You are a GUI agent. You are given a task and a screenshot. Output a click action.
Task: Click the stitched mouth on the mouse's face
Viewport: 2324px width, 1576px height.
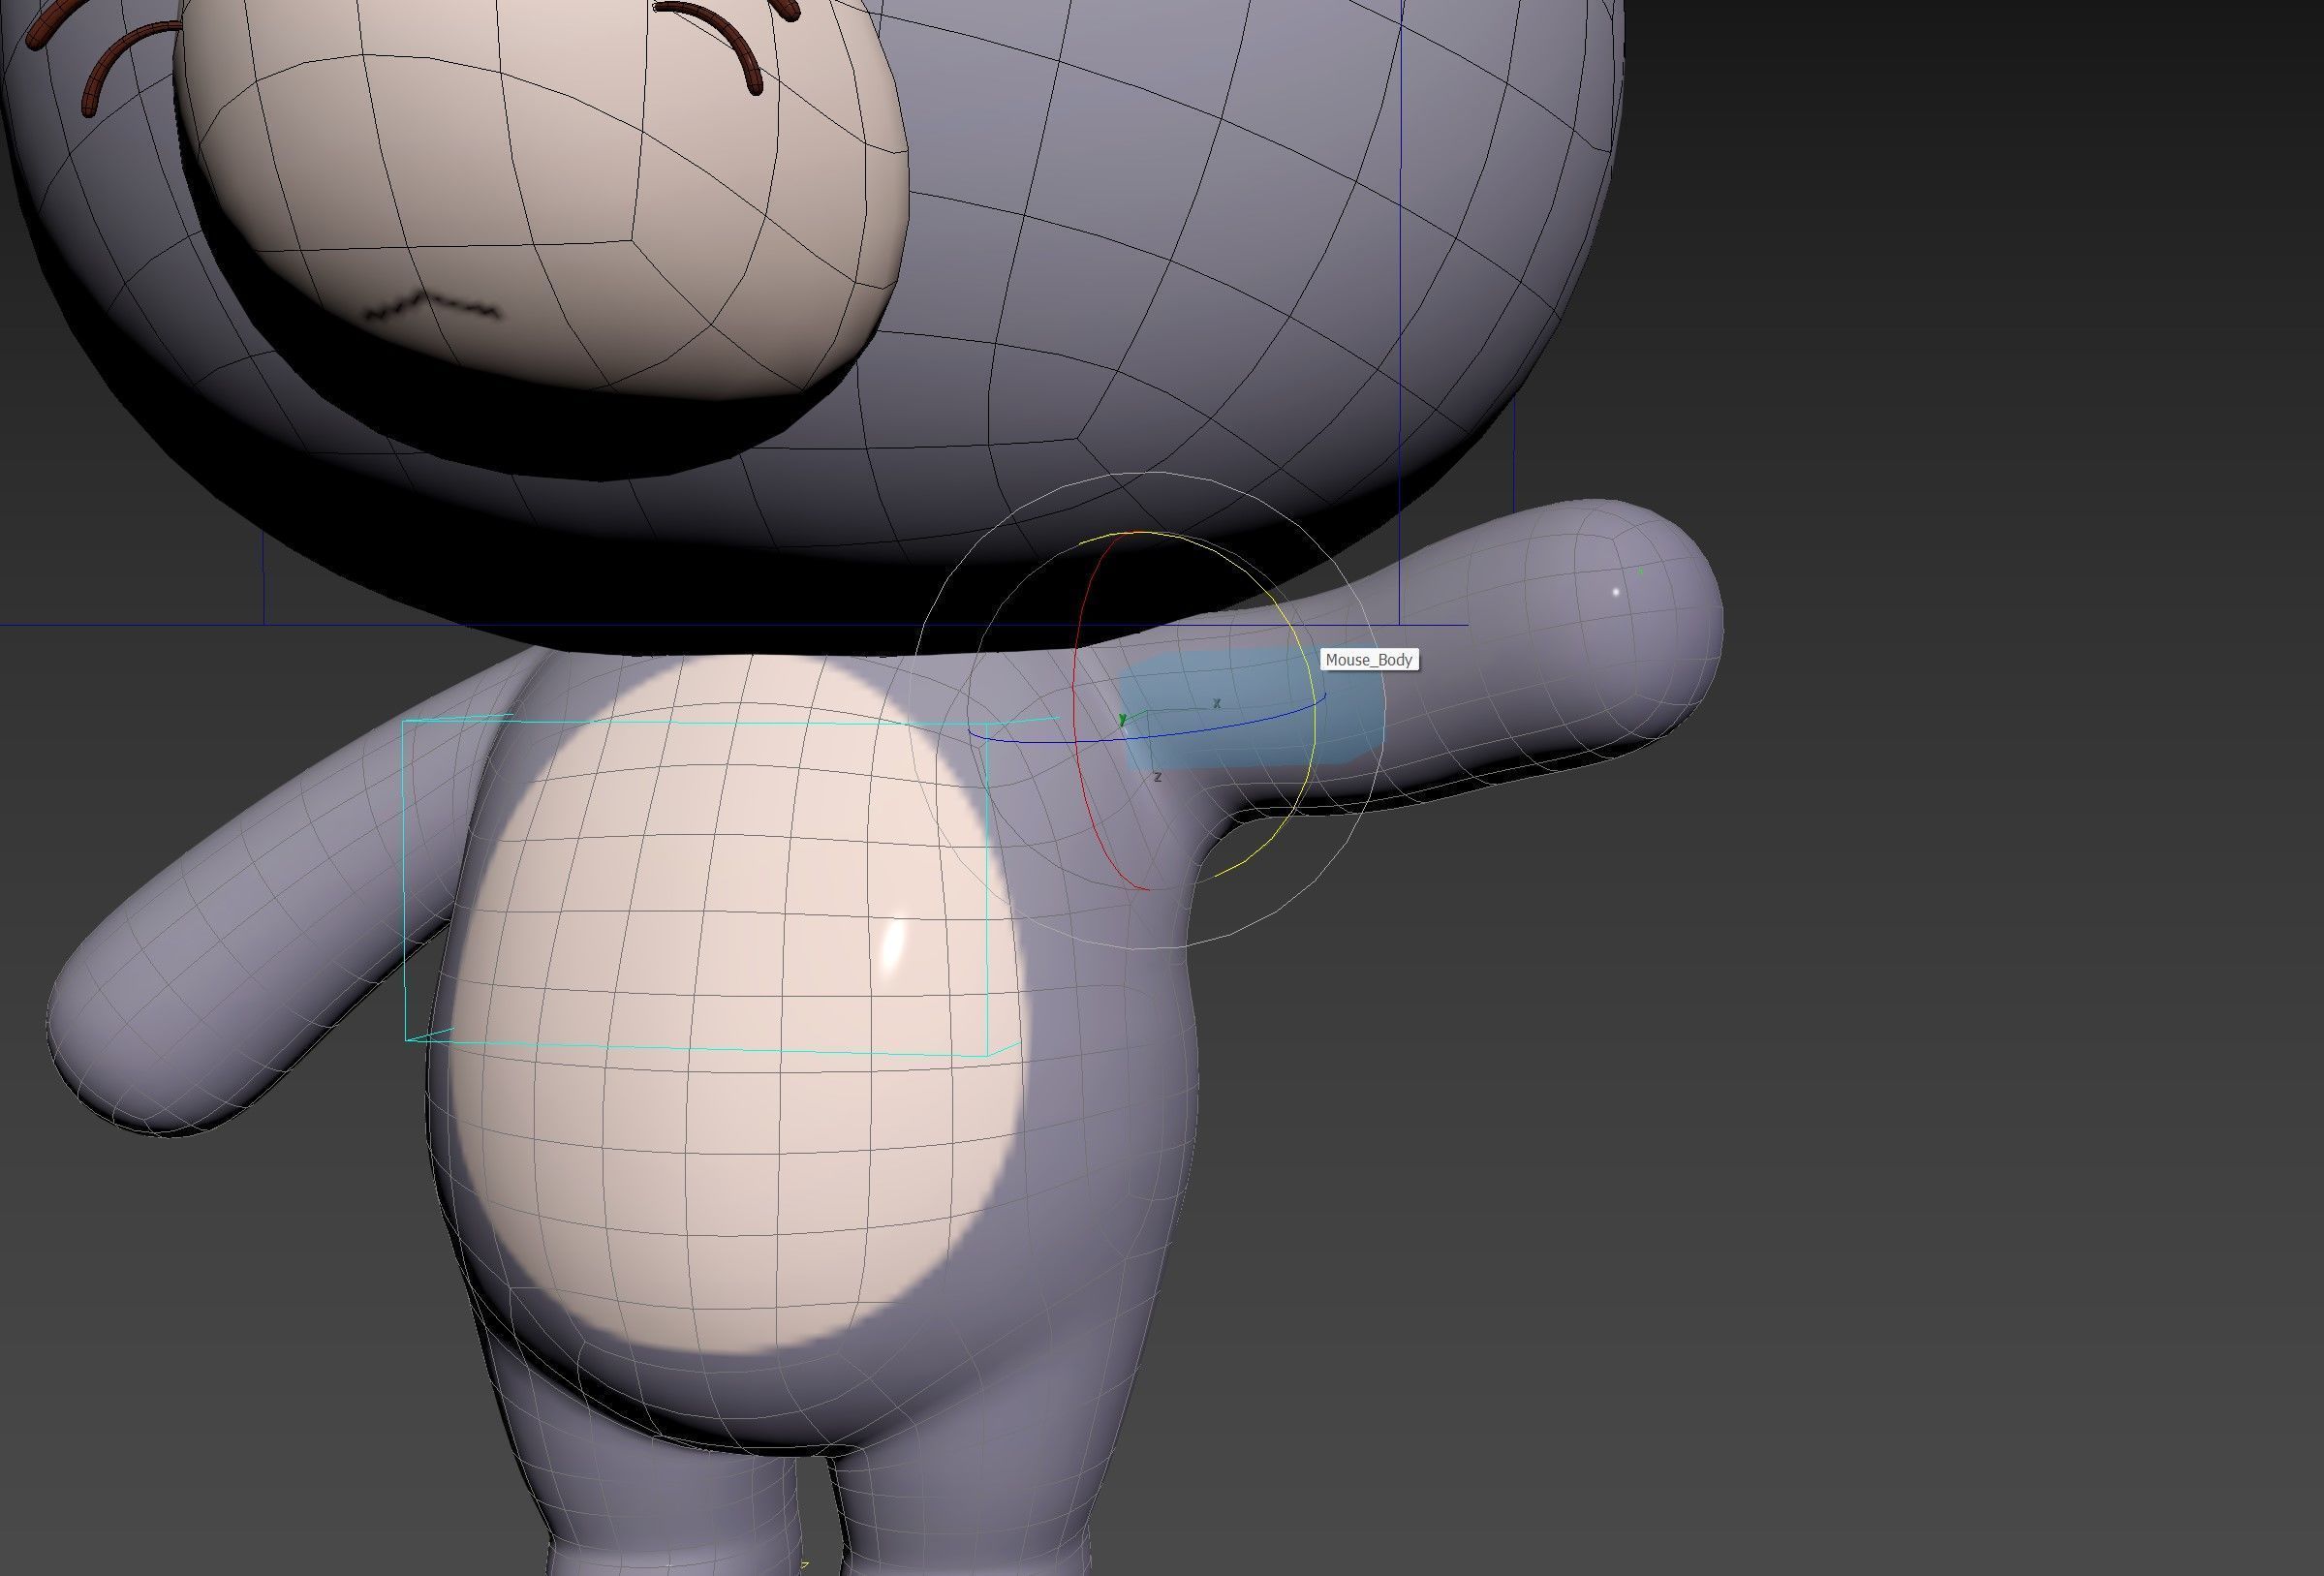click(x=432, y=307)
